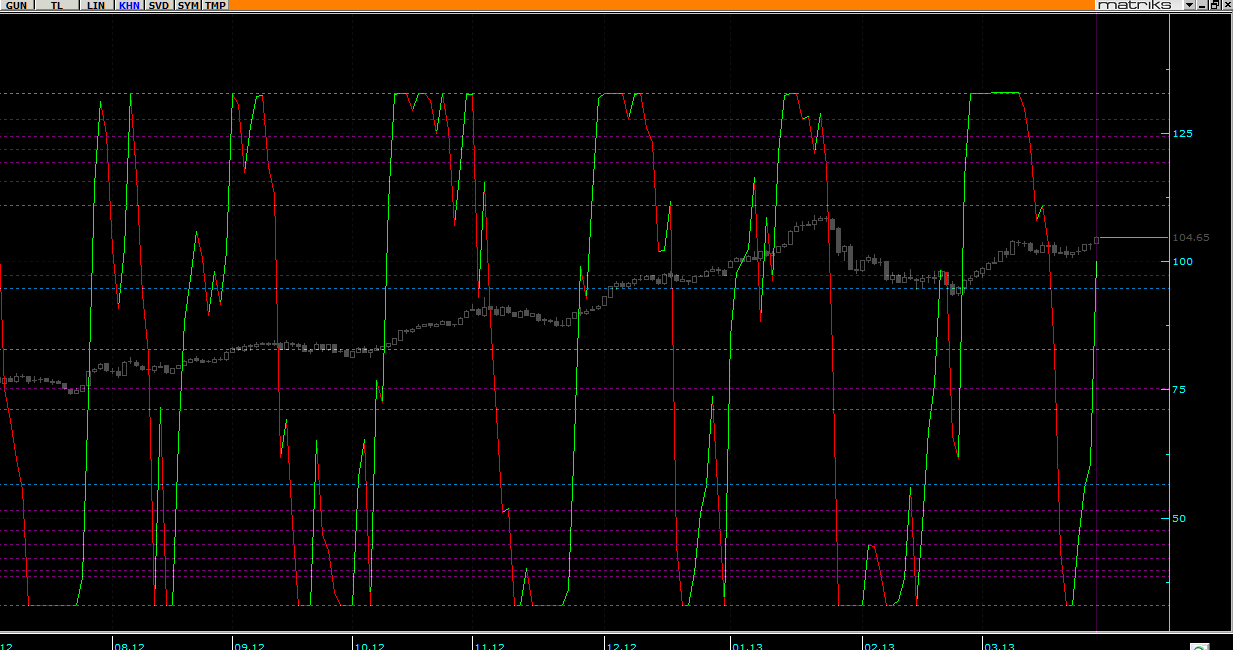
Task: Click the 02.13 date label
Action: [878, 645]
